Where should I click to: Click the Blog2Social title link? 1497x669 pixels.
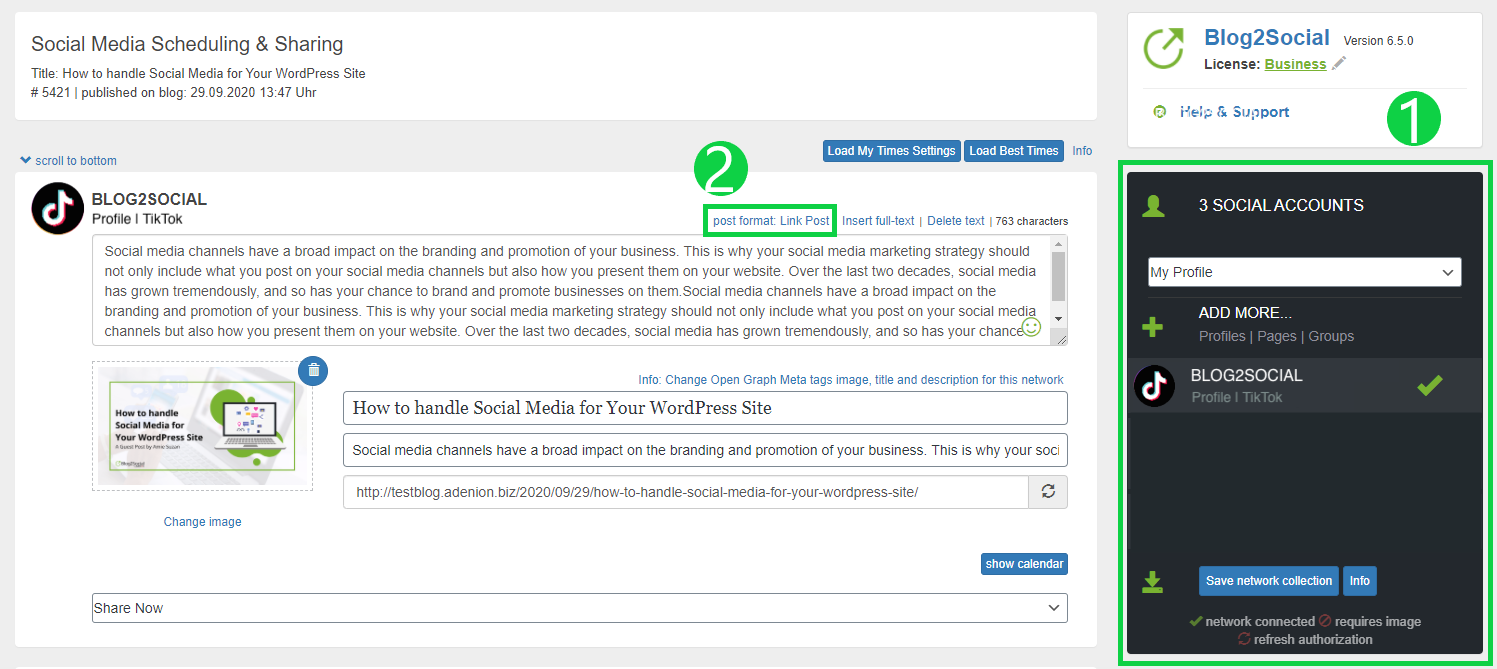1267,38
